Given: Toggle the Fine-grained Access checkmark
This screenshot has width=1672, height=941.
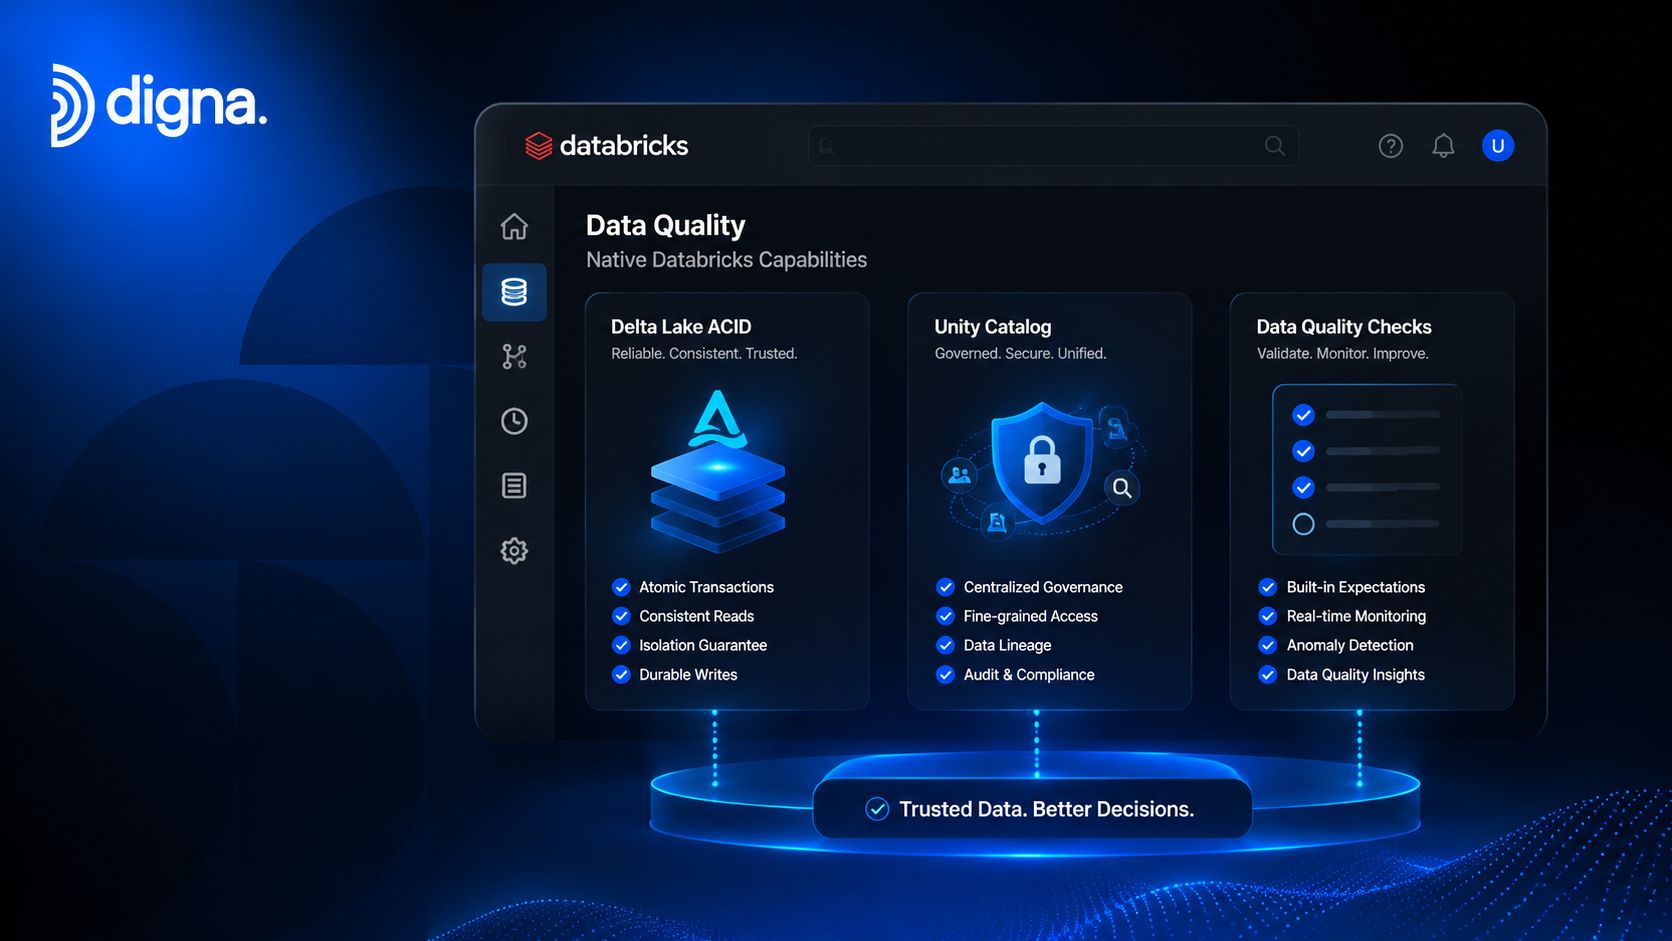Looking at the screenshot, I should click(945, 616).
